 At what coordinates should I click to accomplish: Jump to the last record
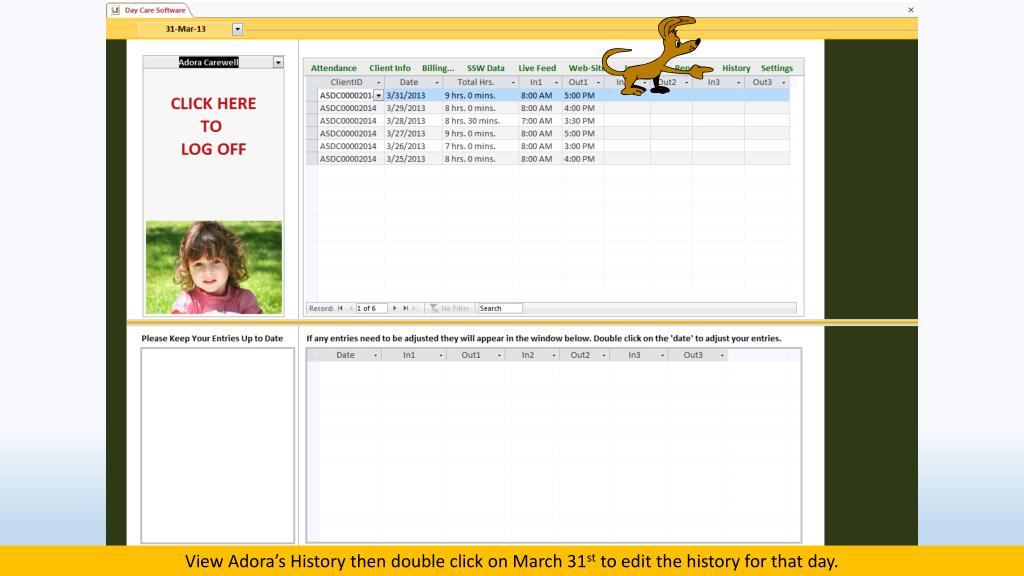click(x=406, y=308)
